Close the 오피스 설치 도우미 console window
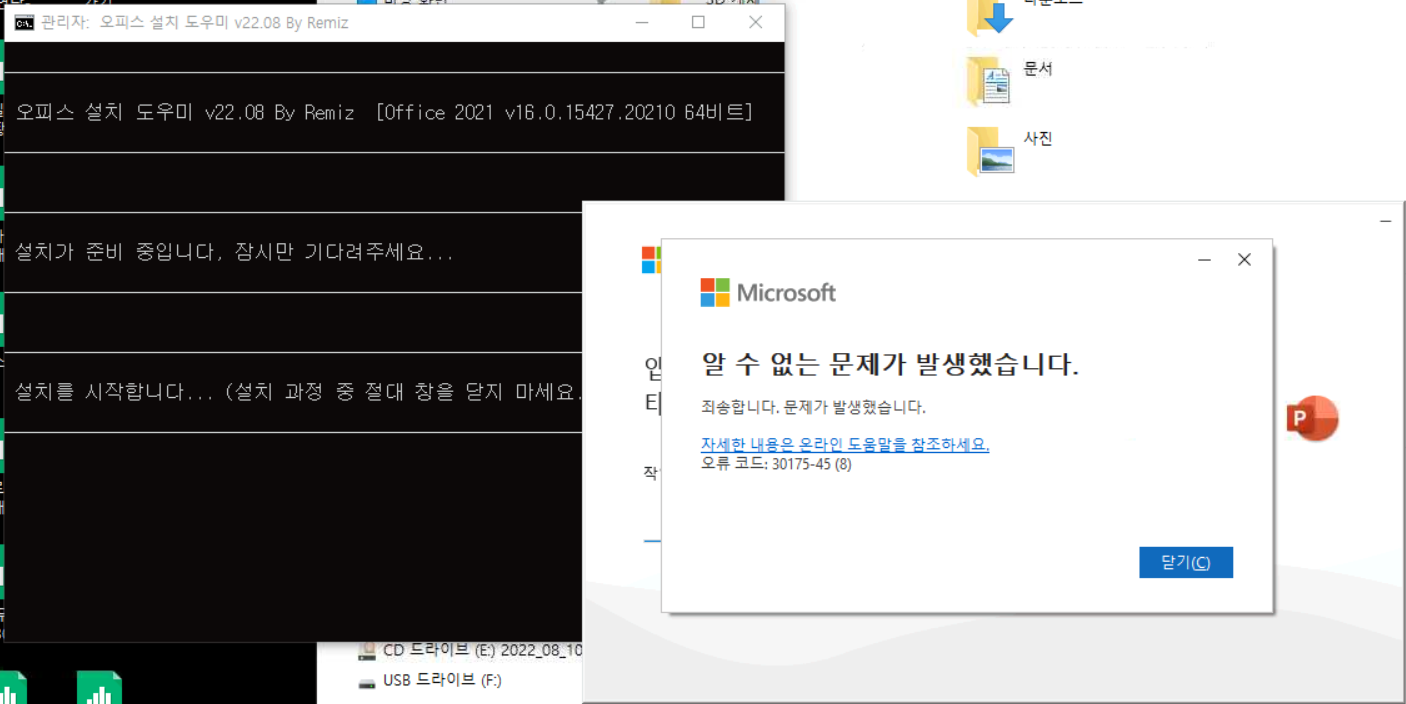The height and width of the screenshot is (704, 1406). pyautogui.click(x=755, y=22)
